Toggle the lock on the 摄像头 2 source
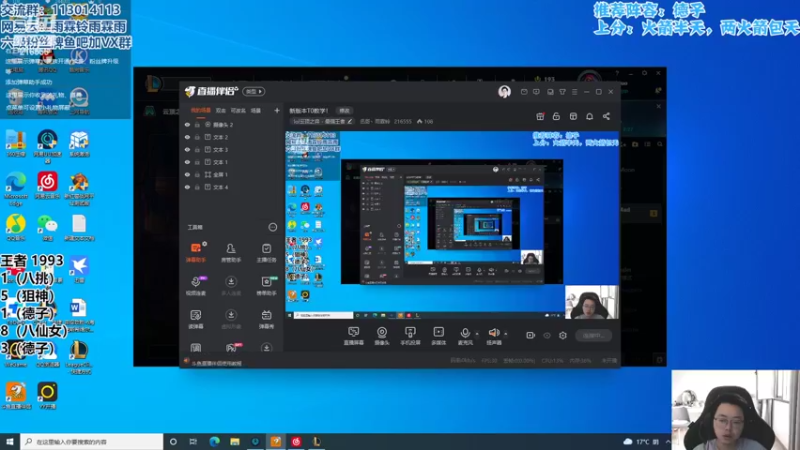 tap(197, 124)
